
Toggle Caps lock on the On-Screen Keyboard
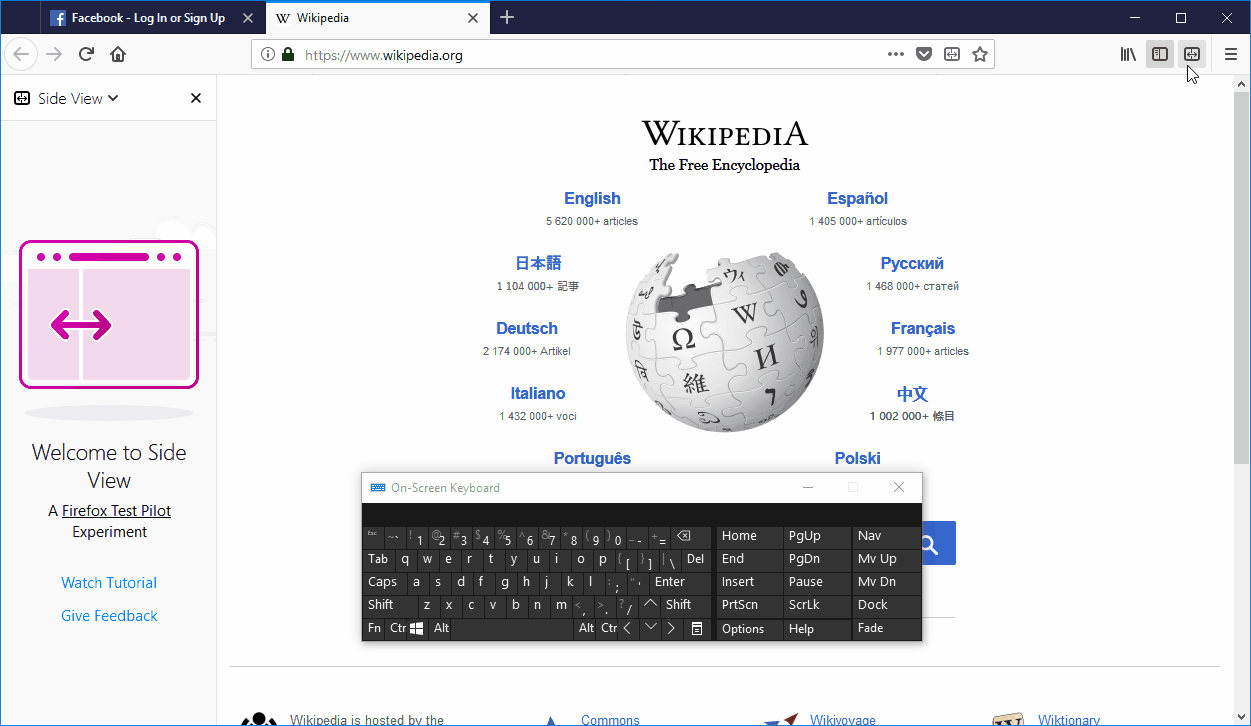[383, 581]
